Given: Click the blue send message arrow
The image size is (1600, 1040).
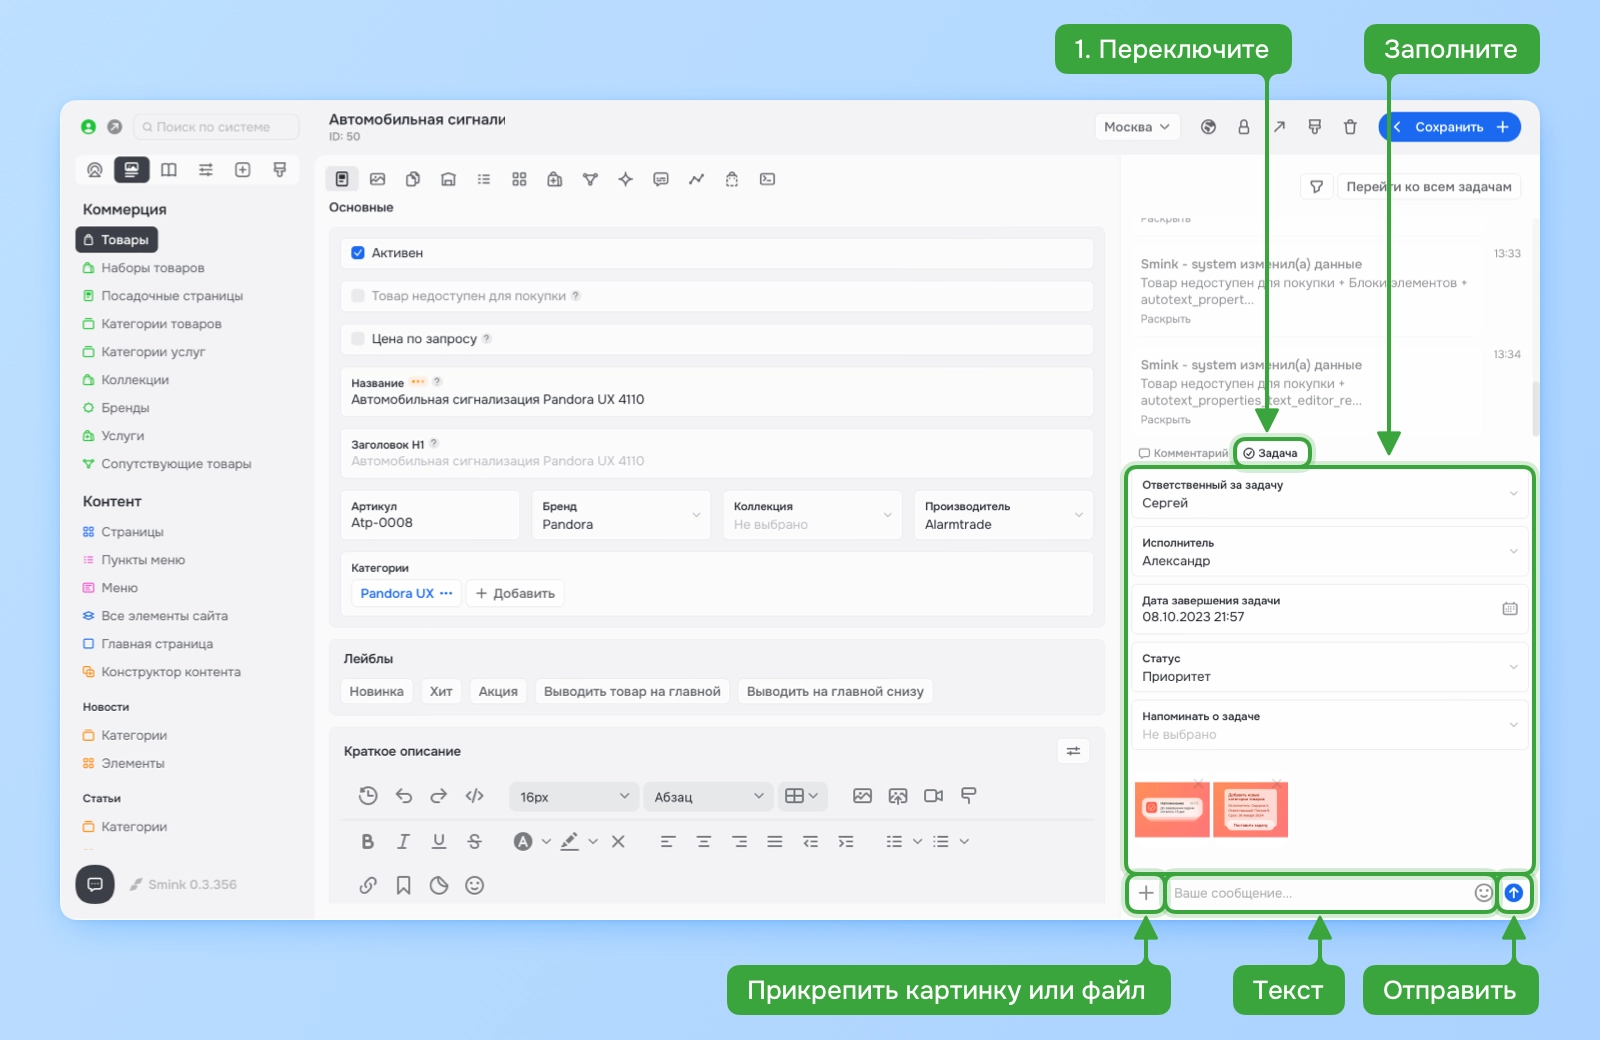Looking at the screenshot, I should tap(1514, 893).
